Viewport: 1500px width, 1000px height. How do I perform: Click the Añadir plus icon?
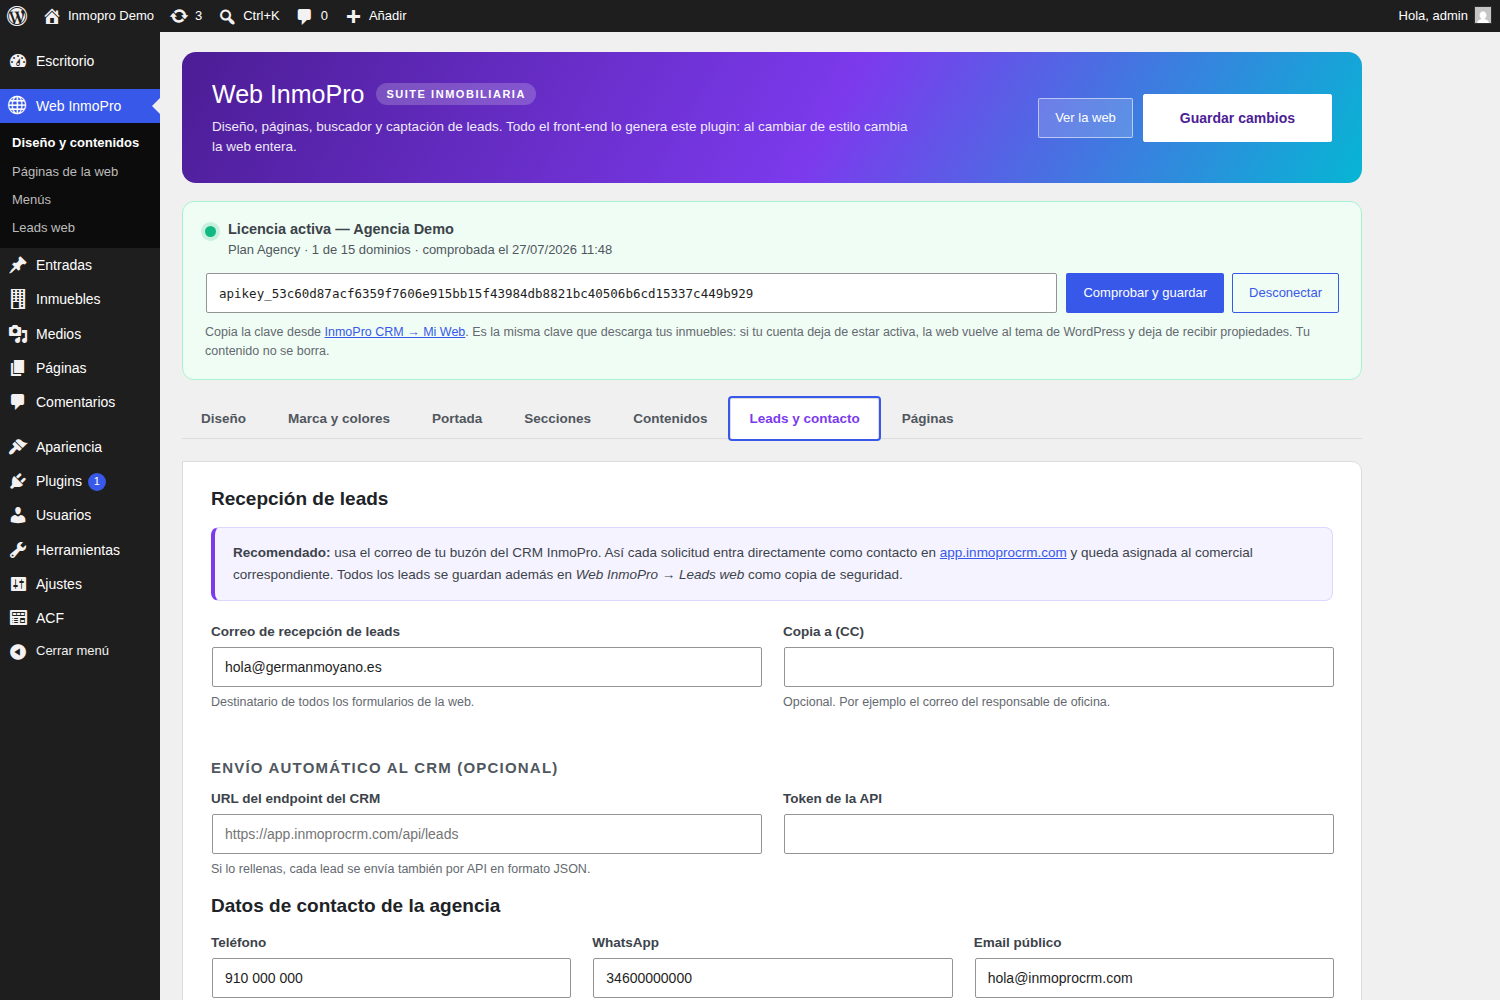[x=353, y=16]
